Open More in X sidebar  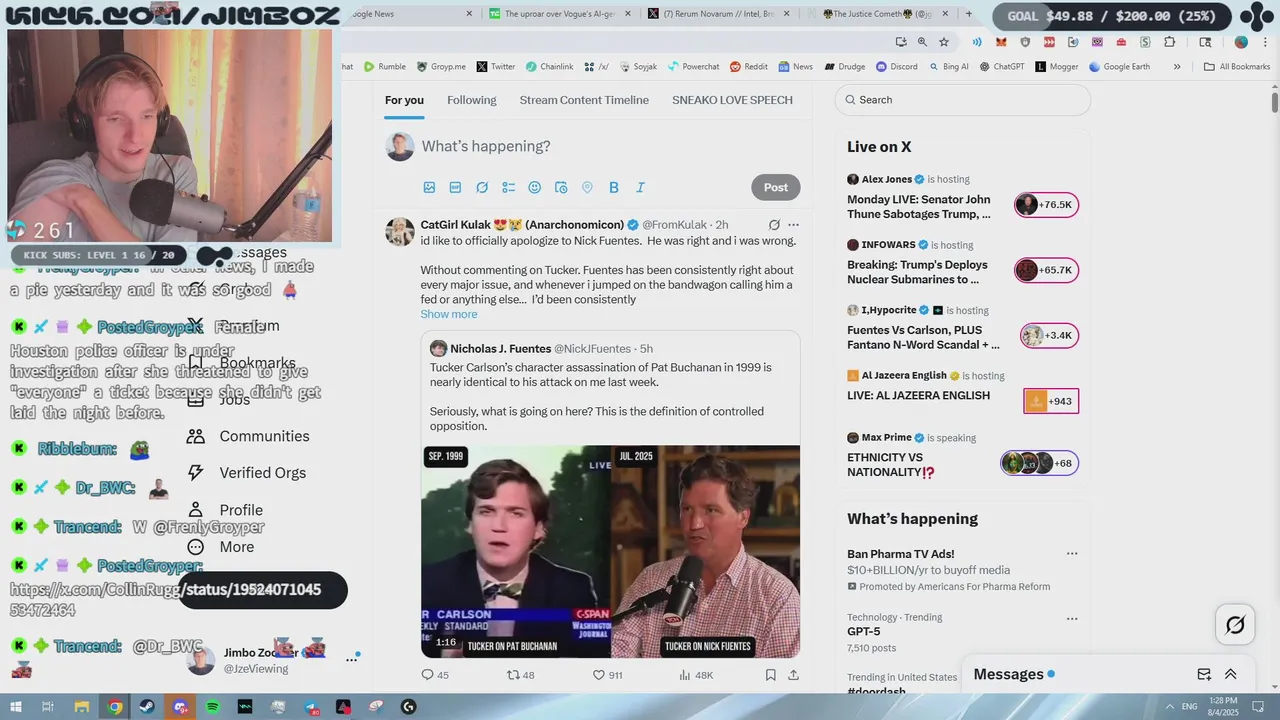pos(223,547)
